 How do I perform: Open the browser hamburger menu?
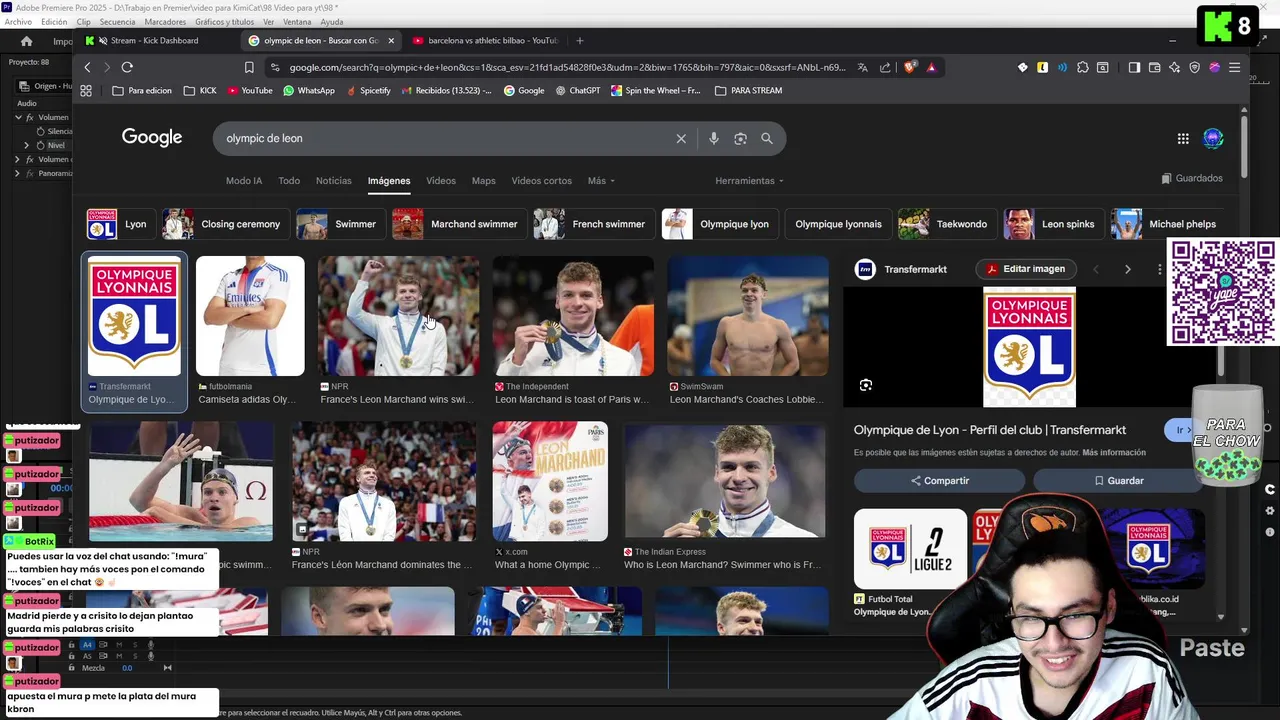tap(1234, 67)
